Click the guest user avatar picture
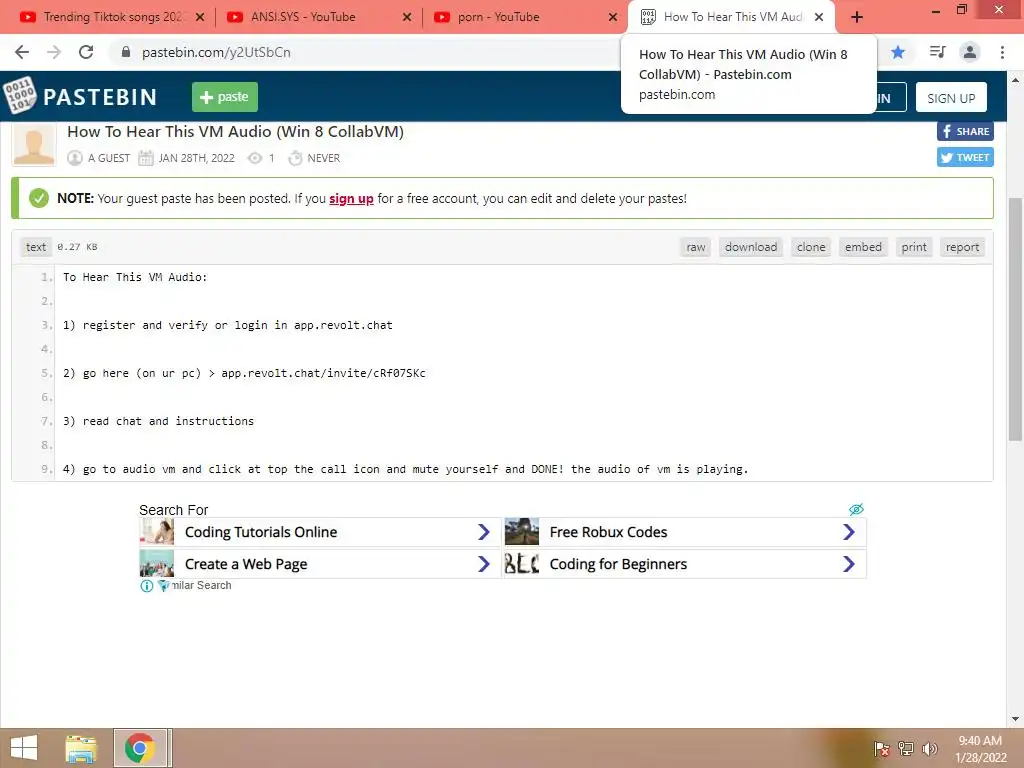1024x768 pixels. coord(34,145)
